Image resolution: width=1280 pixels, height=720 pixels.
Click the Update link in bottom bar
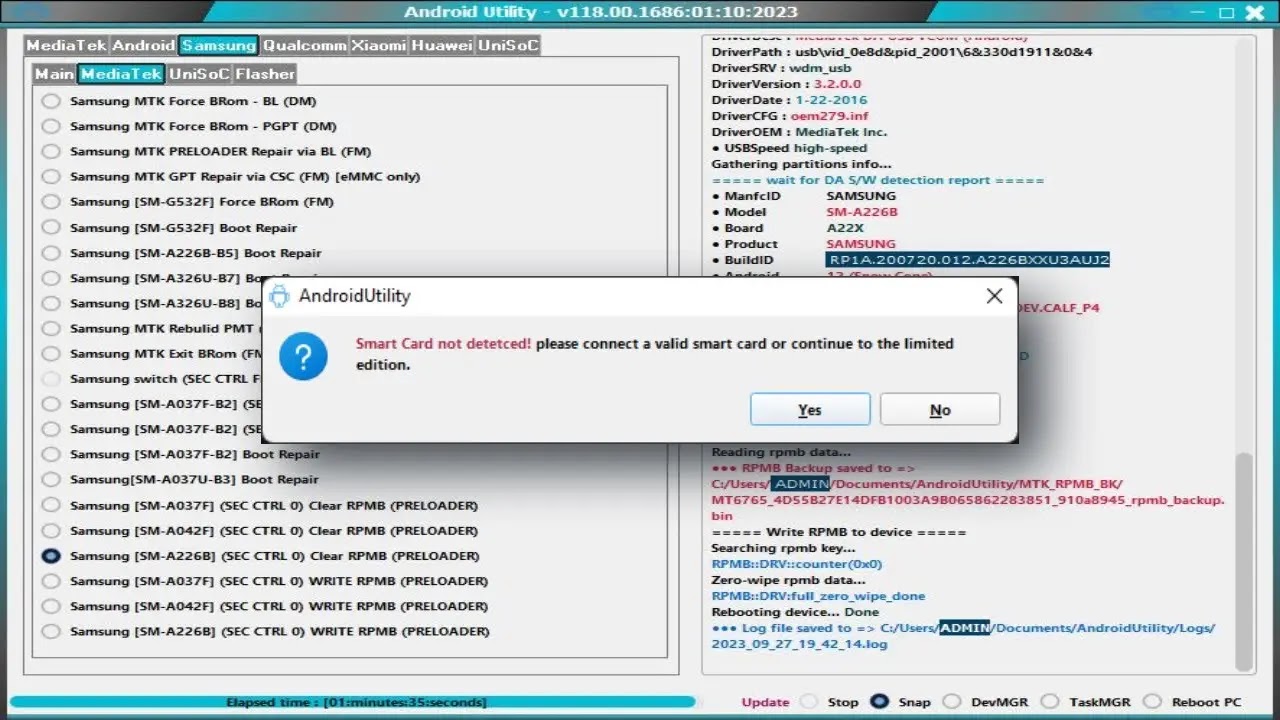point(765,702)
